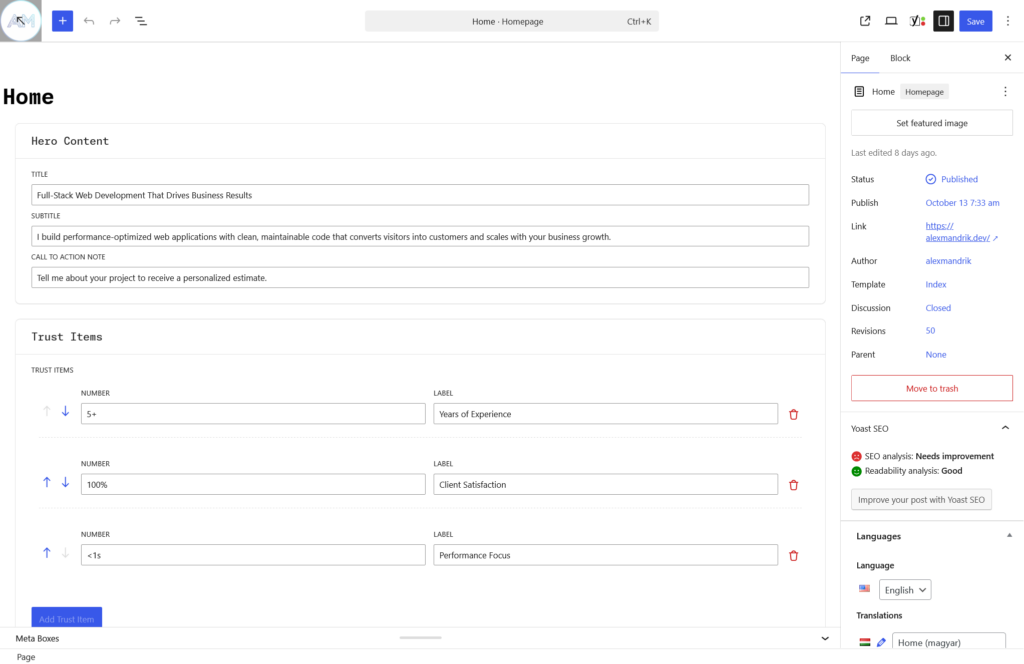This screenshot has height=664, width=1024.
Task: Open the block inserter
Action: click(x=62, y=20)
